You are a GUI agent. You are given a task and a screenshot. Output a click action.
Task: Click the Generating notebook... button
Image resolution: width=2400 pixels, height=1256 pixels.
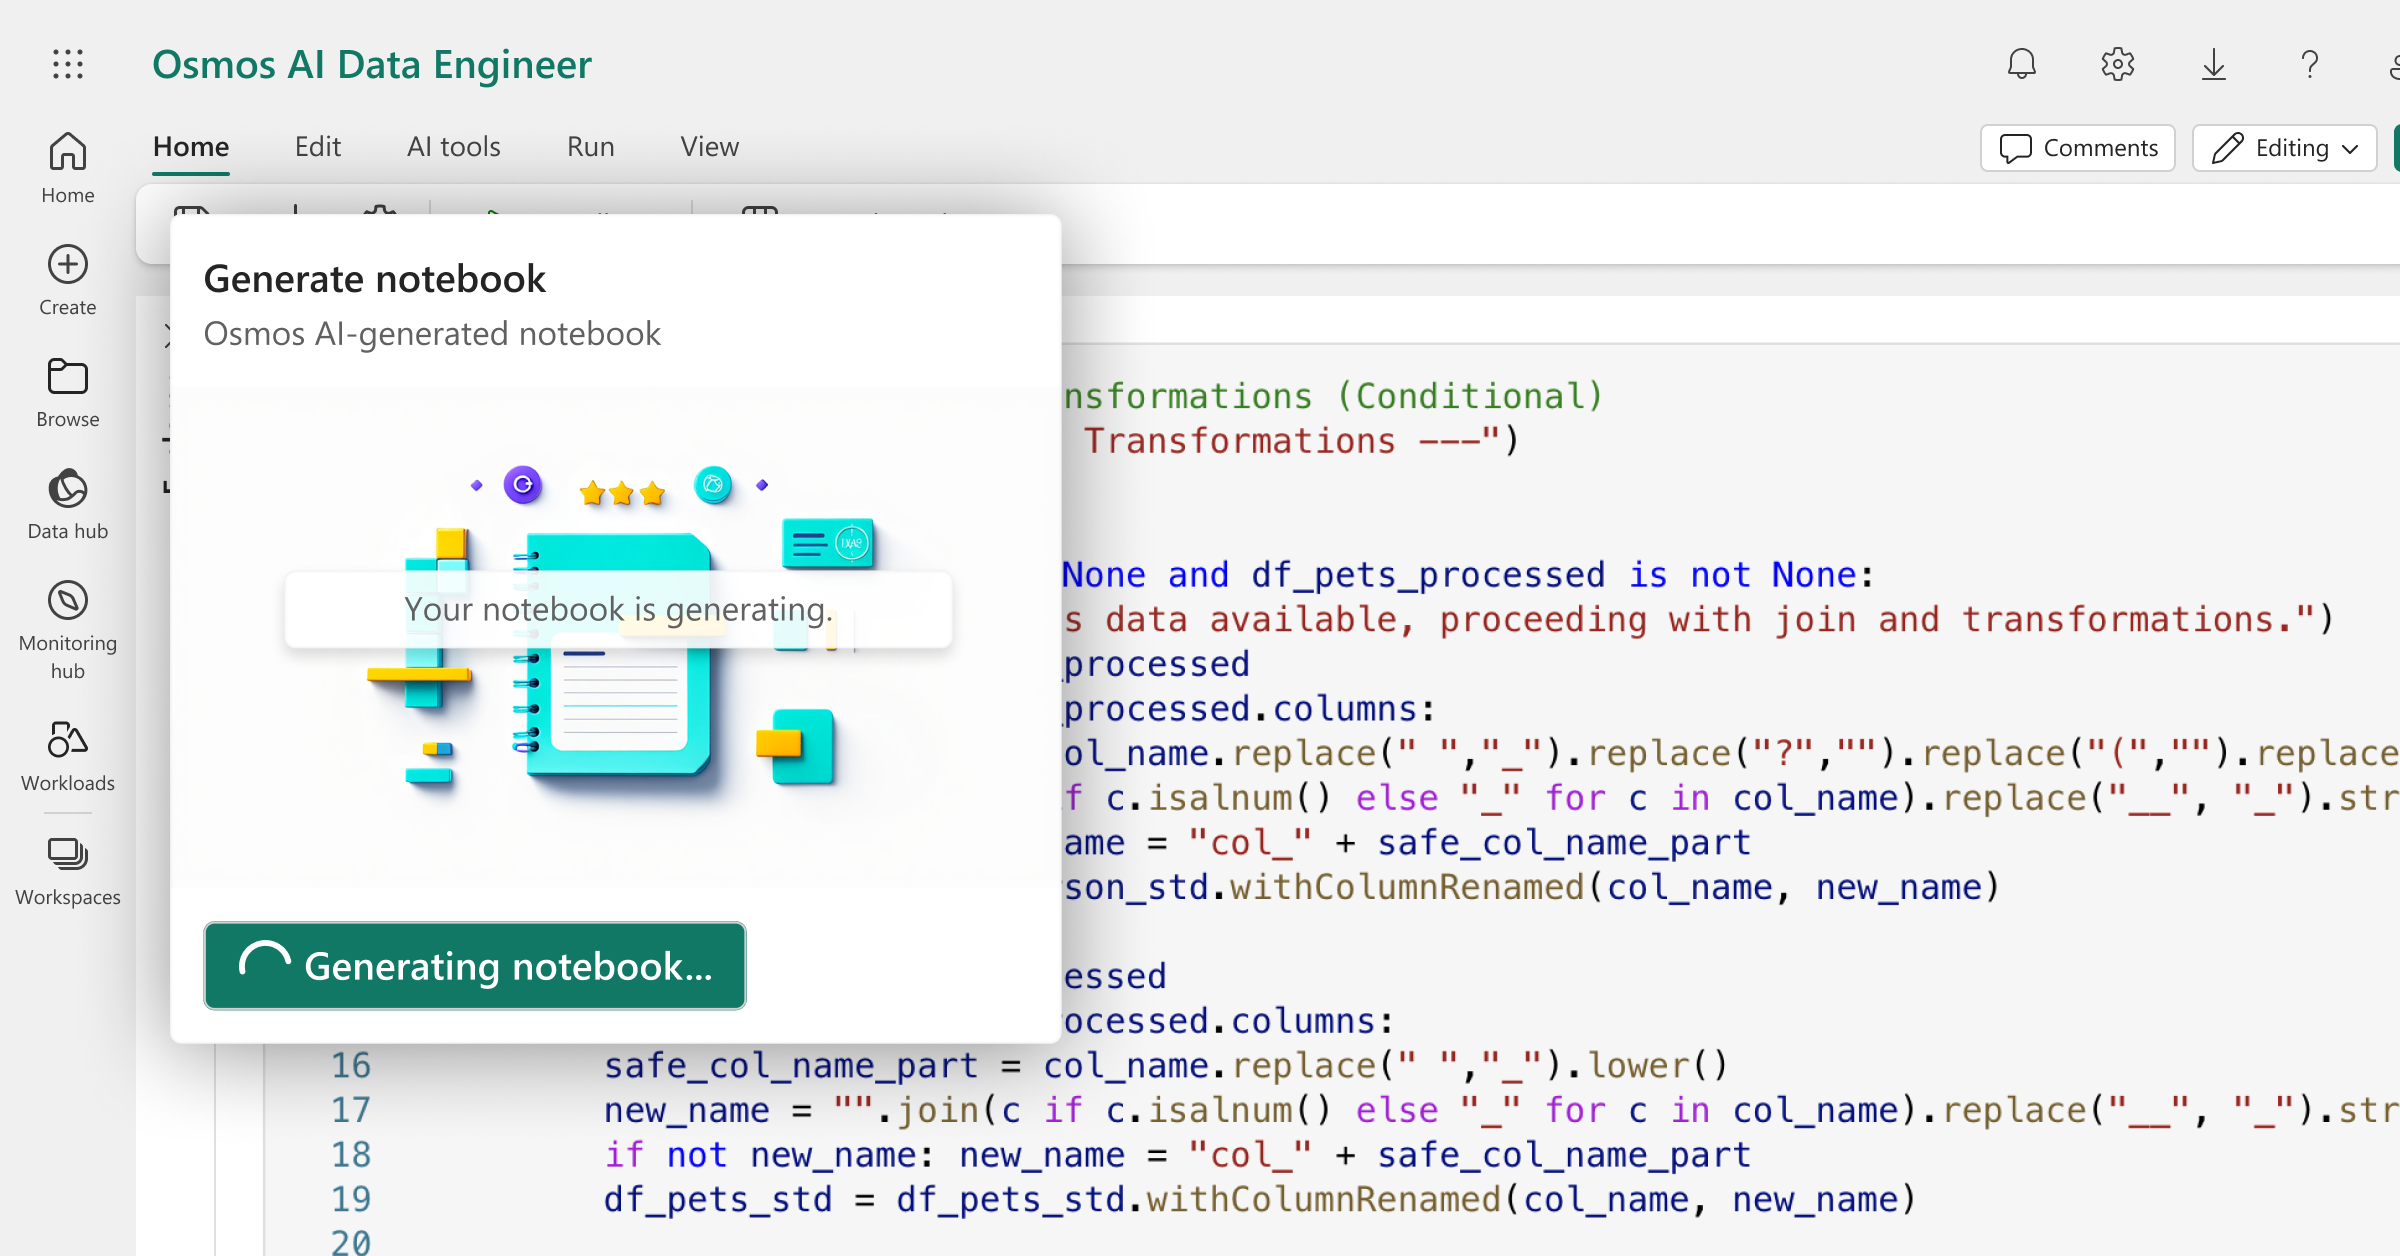[475, 966]
